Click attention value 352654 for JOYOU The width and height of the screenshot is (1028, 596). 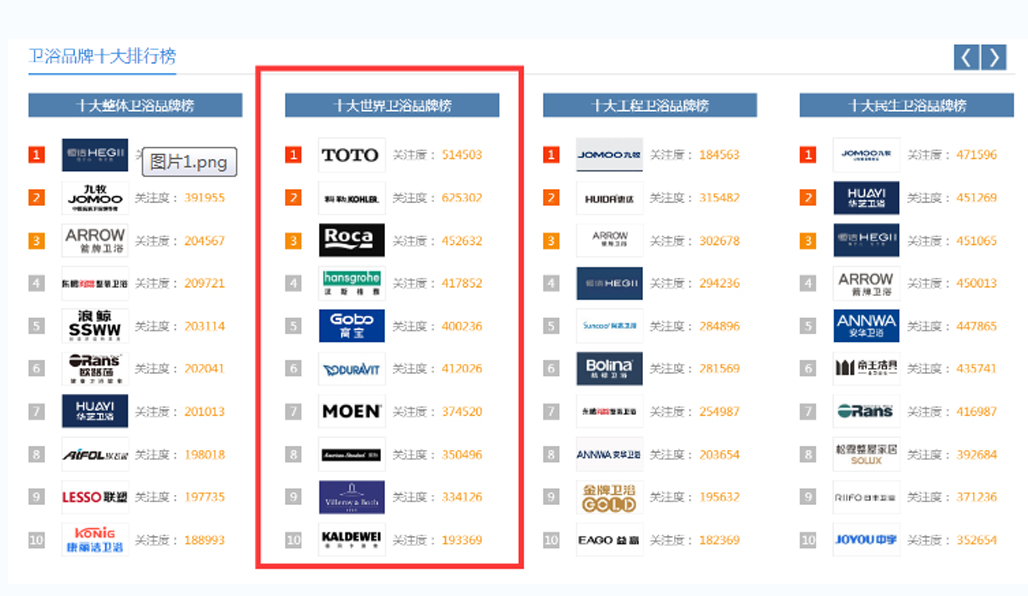click(976, 540)
